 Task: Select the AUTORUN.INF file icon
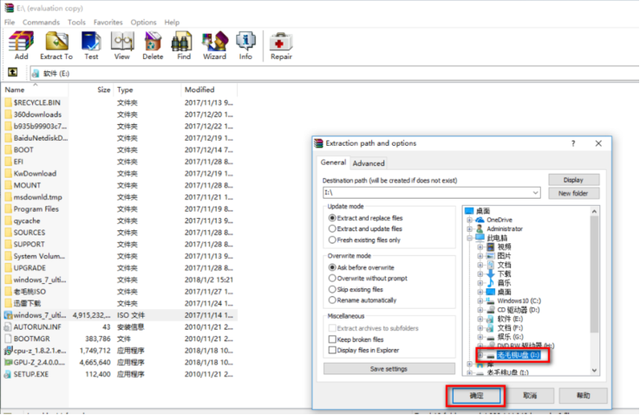[x=8, y=327]
